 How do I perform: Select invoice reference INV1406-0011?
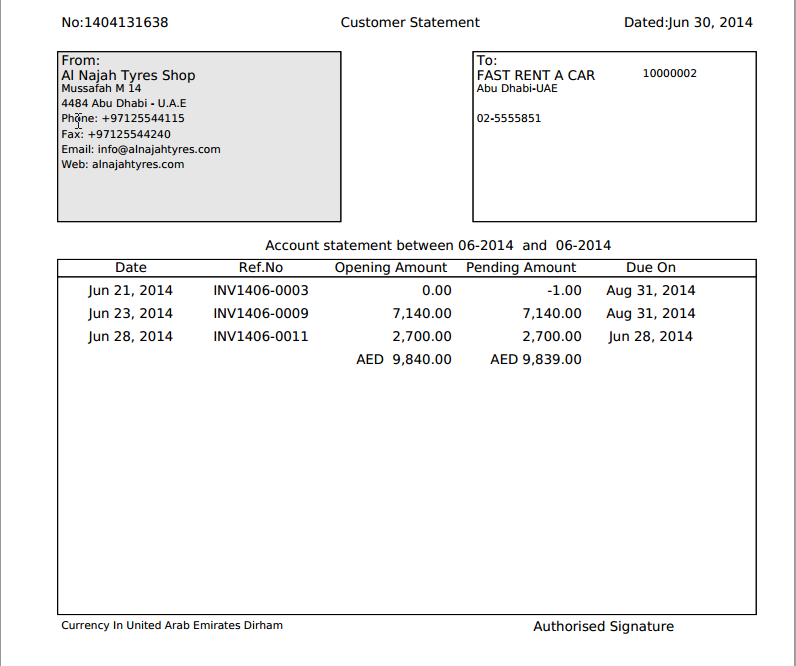261,336
